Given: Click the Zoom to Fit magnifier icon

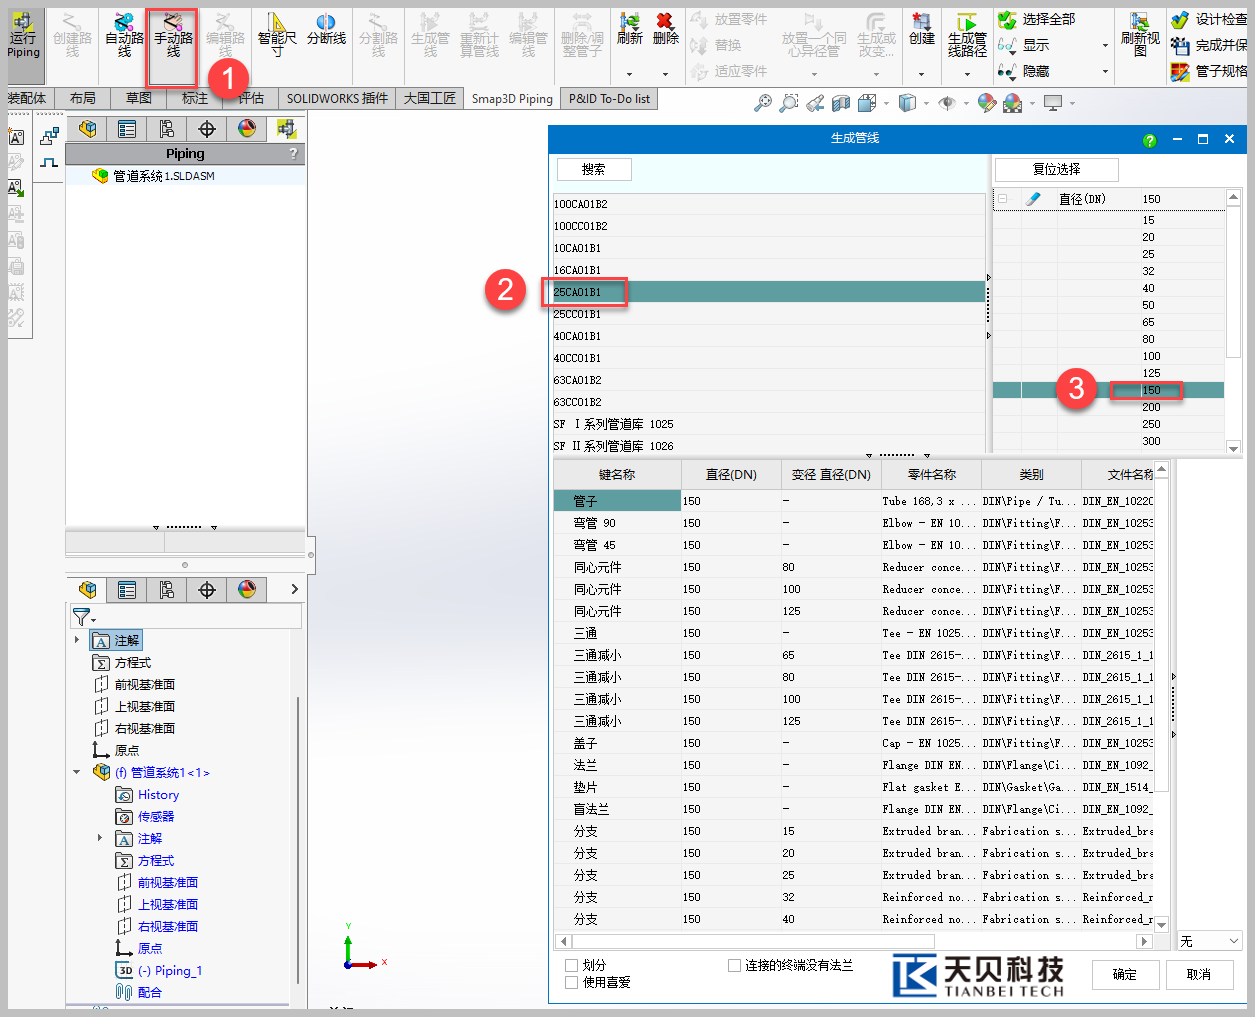Looking at the screenshot, I should (763, 103).
